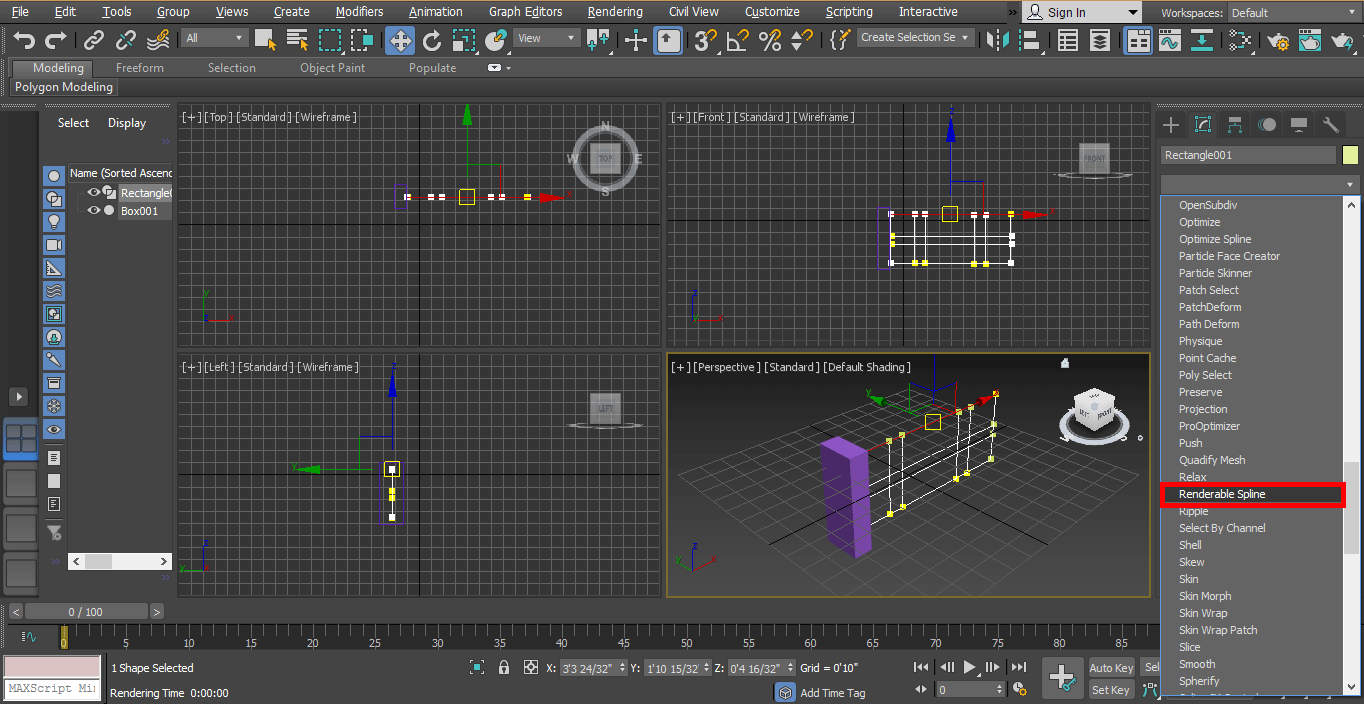Enable Auto Key animation mode
Image resolution: width=1364 pixels, height=704 pixels.
point(1111,668)
